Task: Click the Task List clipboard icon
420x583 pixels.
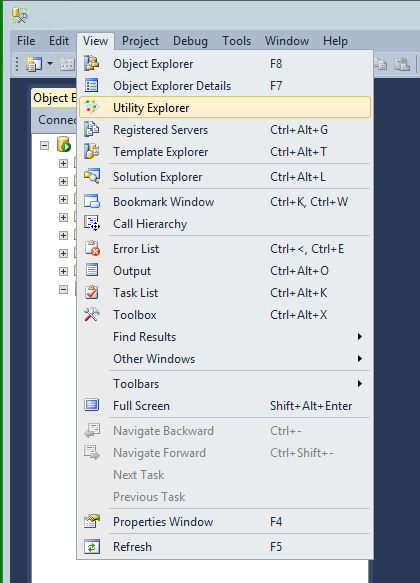Action: [x=92, y=293]
